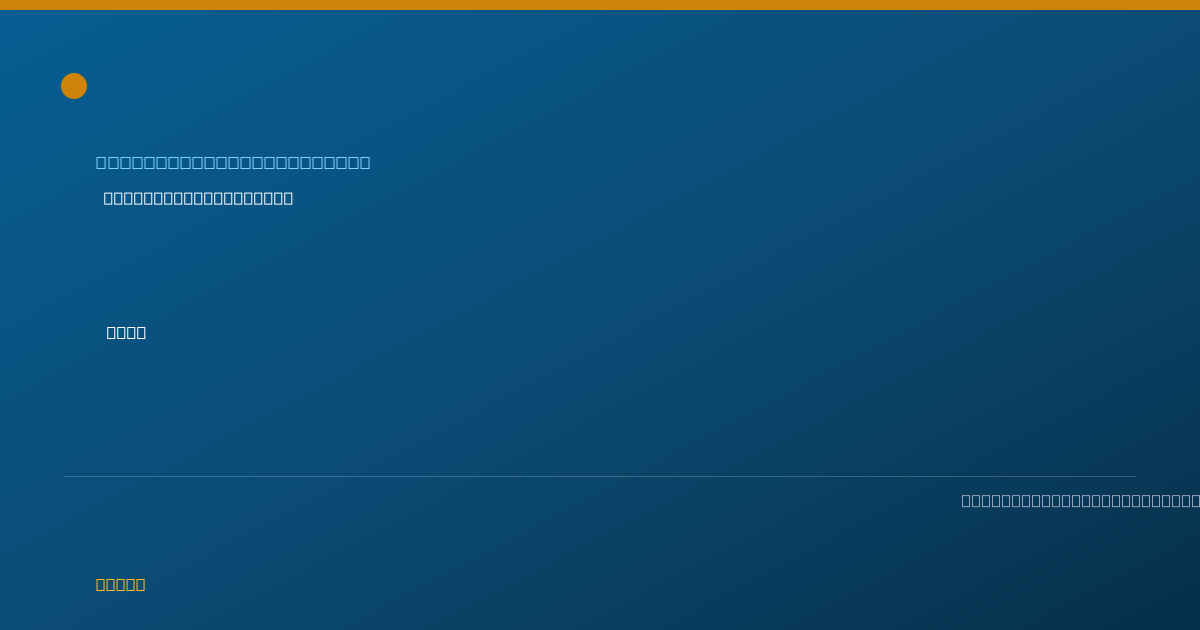Click the white four-box text in the middle left
This screenshot has height=630, width=1200.
(126, 332)
